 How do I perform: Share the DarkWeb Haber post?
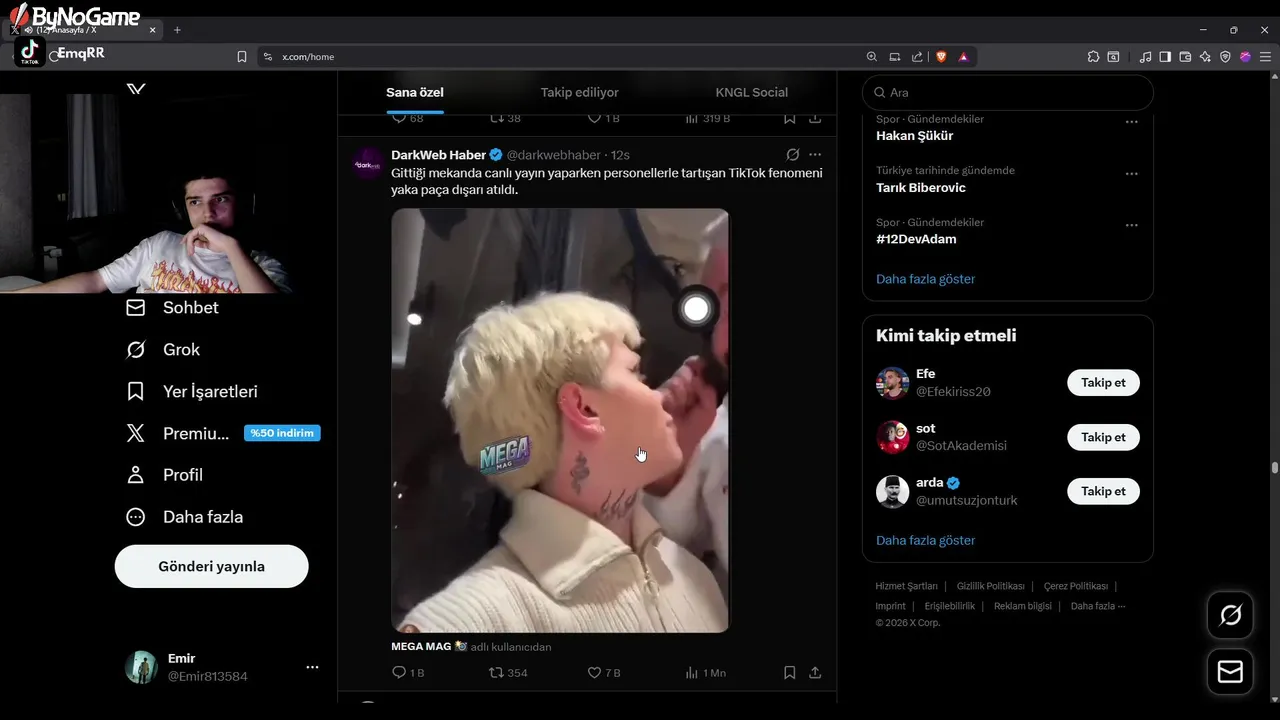tap(815, 673)
